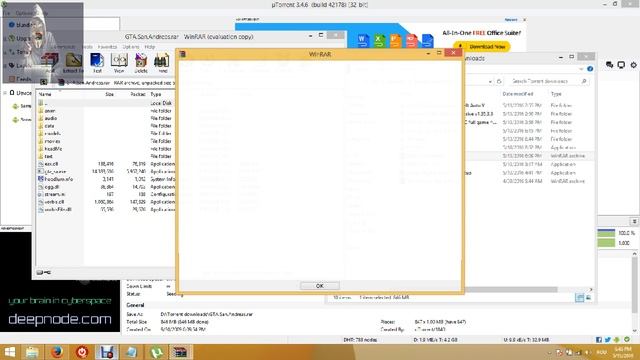The image size is (640, 360).
Task: Click the Extract To tool in WinRAR toolbar
Action: pos(73,63)
